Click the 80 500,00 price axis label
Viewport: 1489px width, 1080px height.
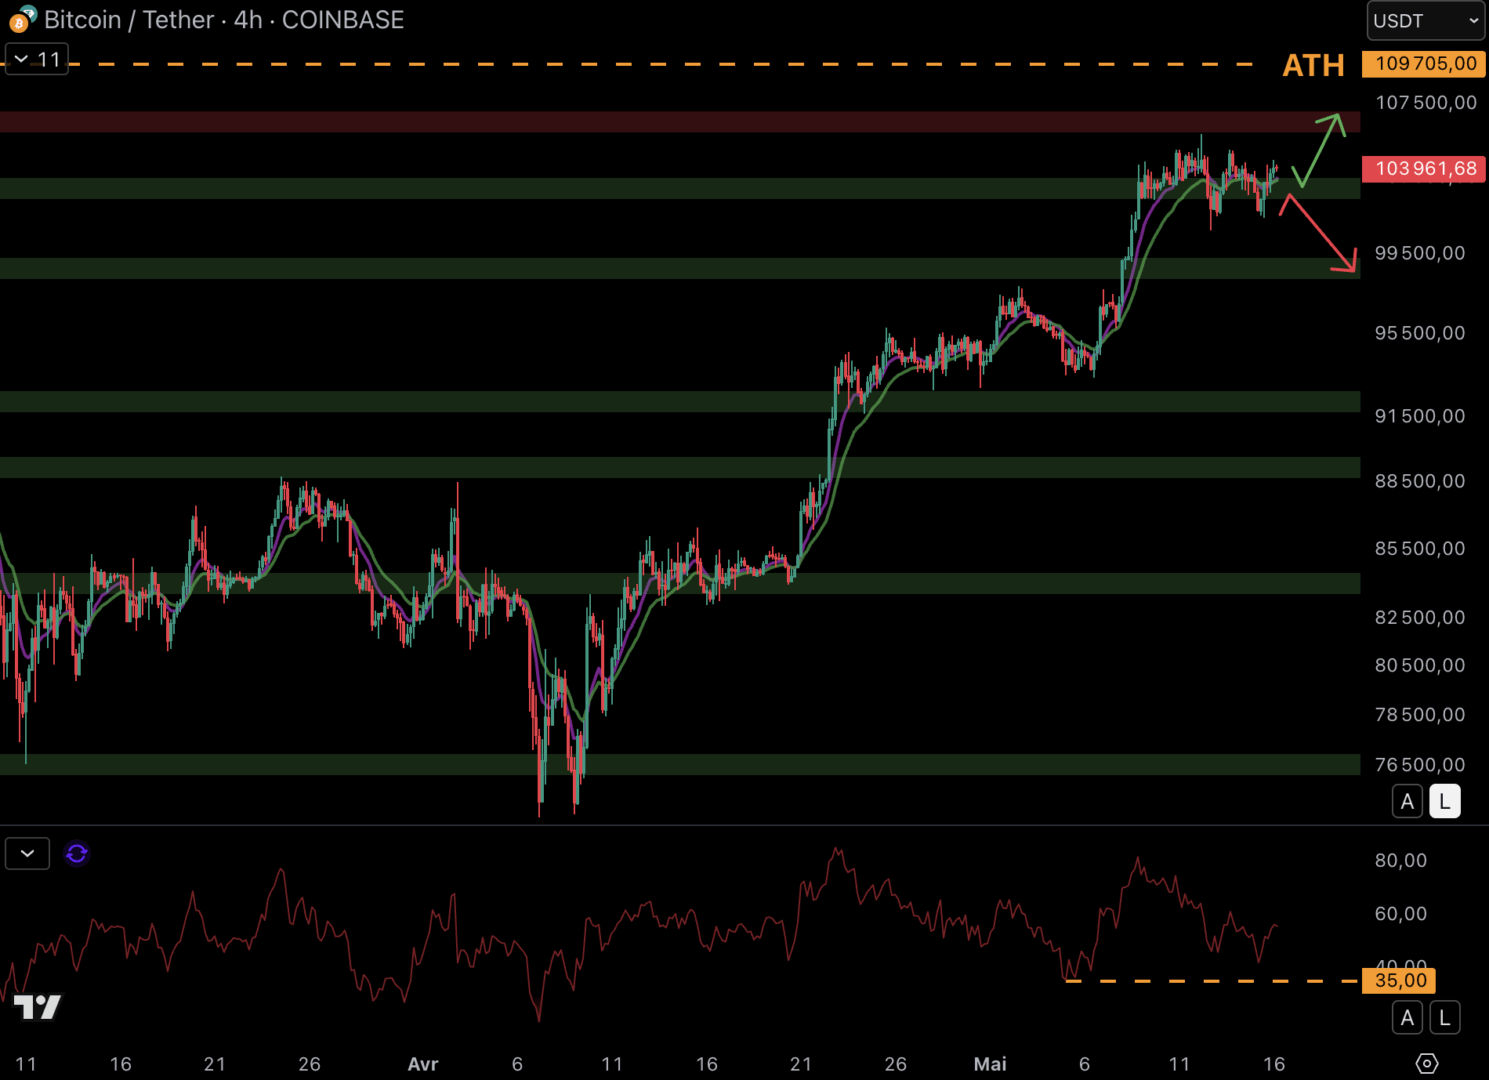click(x=1420, y=665)
